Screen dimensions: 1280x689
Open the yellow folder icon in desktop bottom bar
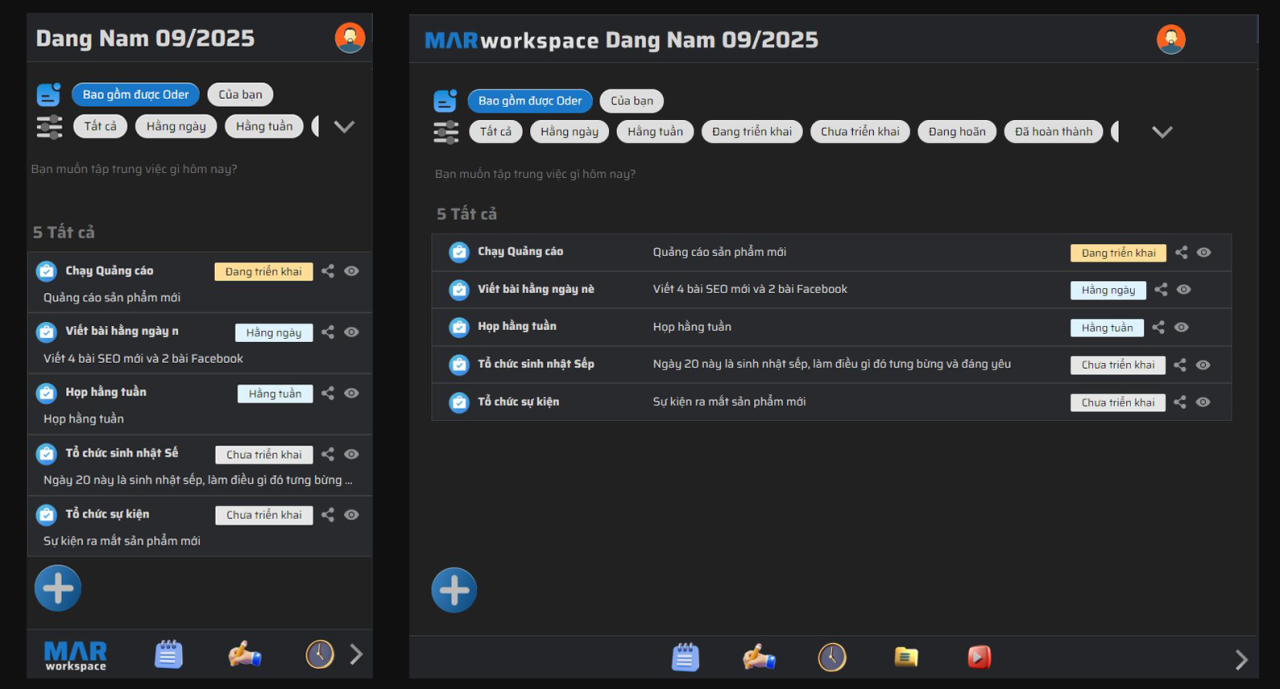pos(906,657)
